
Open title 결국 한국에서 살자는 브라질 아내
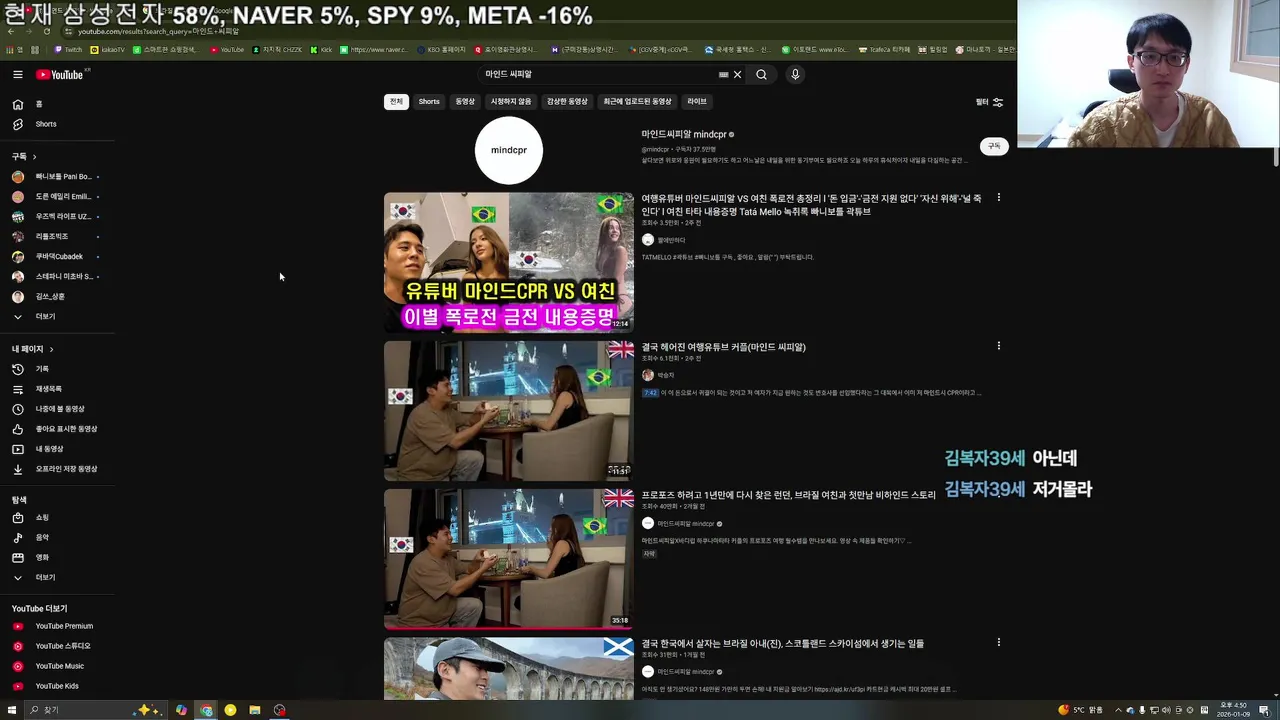(782, 644)
